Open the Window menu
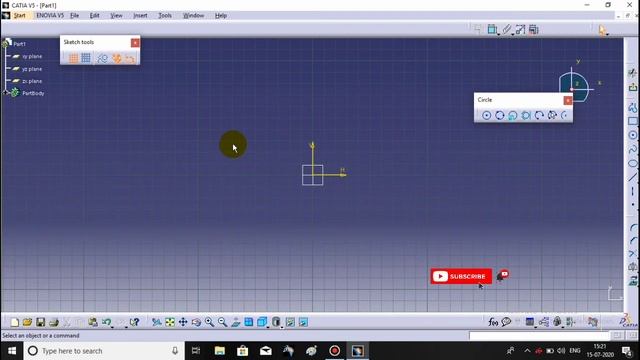This screenshot has width=640, height=360. (193, 16)
